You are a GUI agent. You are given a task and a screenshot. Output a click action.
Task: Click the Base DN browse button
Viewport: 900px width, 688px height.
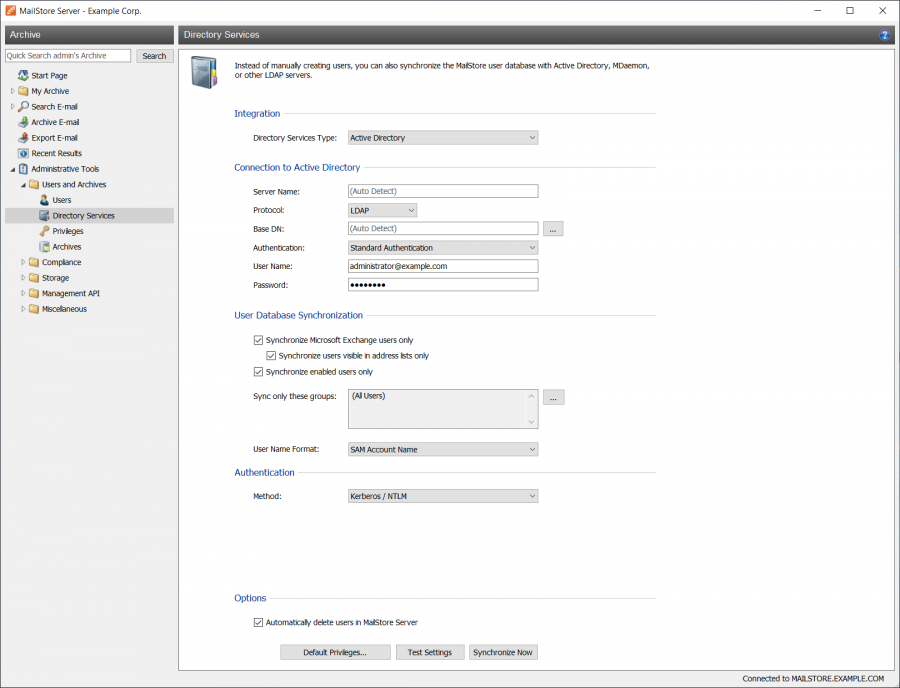pos(553,228)
